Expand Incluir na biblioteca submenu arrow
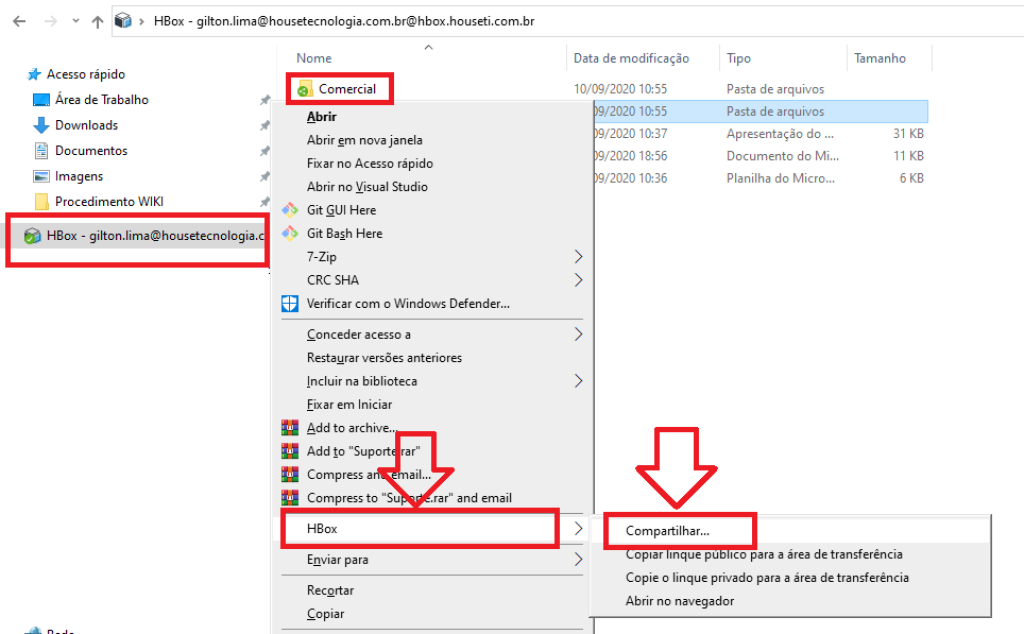The height and width of the screenshot is (634, 1024). 578,381
